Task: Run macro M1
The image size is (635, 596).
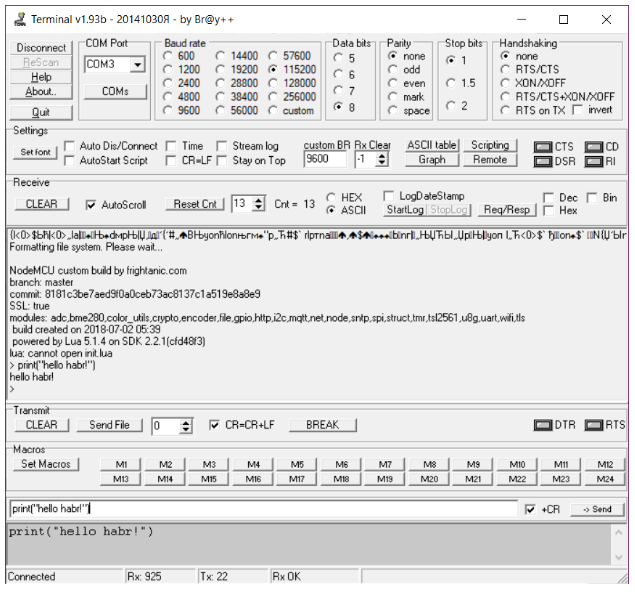Action: (121, 464)
